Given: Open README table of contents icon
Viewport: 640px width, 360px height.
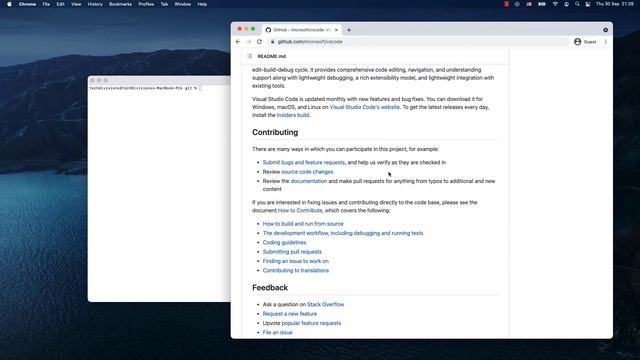Looking at the screenshot, I should click(250, 56).
